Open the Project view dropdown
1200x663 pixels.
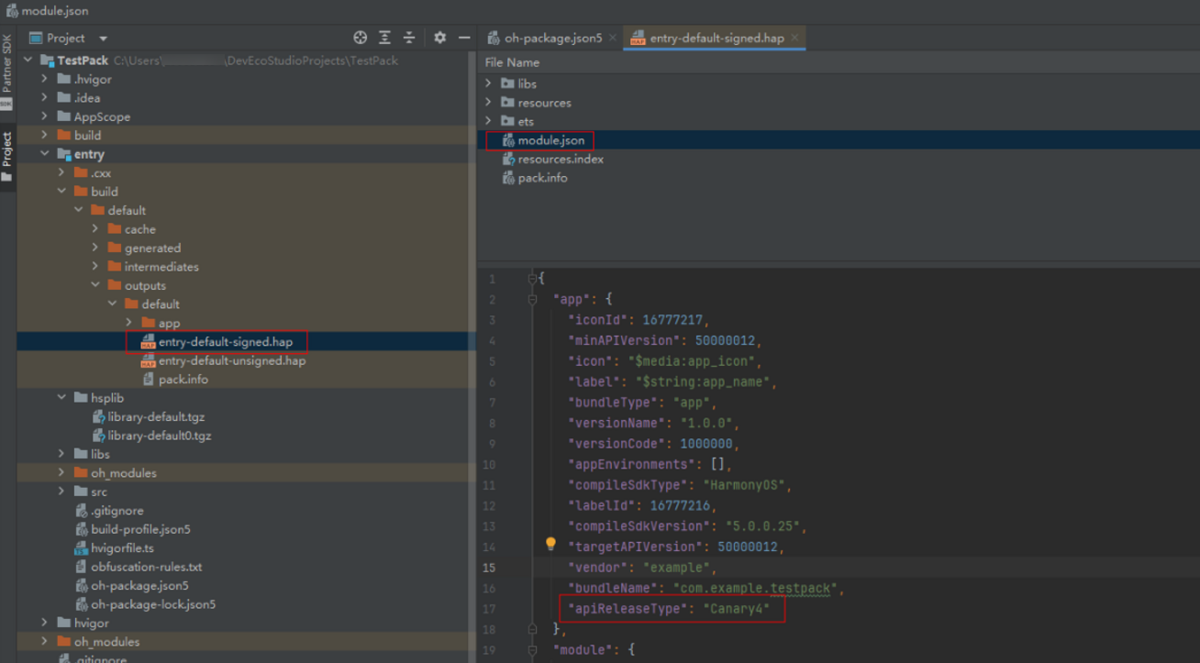[103, 38]
